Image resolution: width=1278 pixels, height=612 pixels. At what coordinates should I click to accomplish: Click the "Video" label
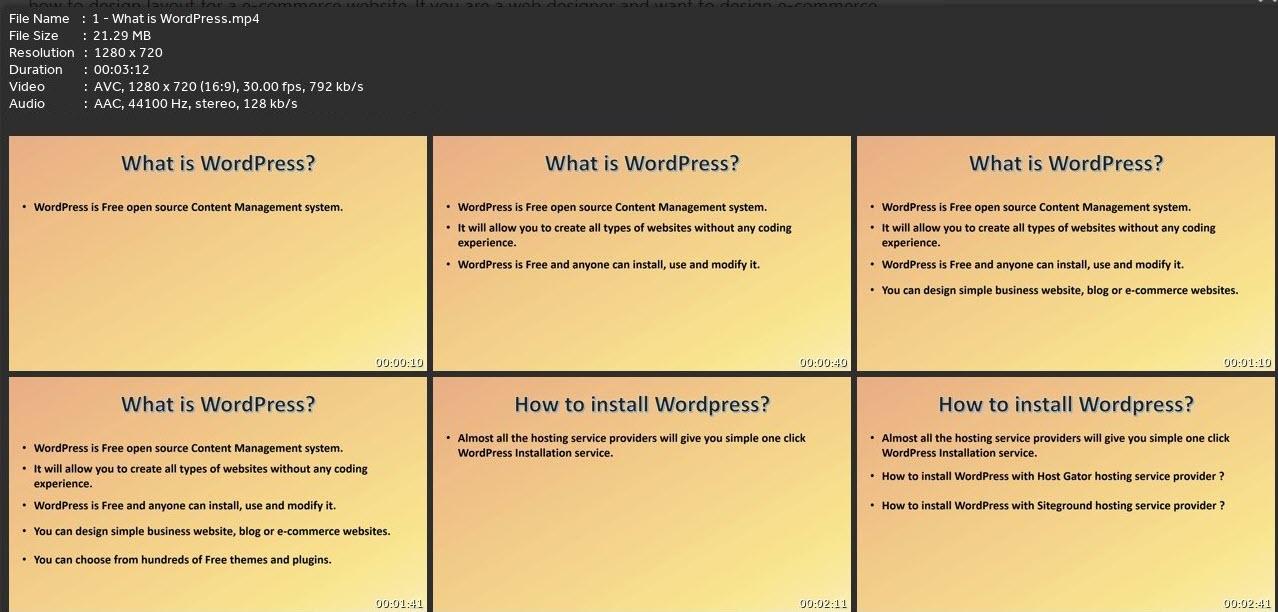point(27,86)
